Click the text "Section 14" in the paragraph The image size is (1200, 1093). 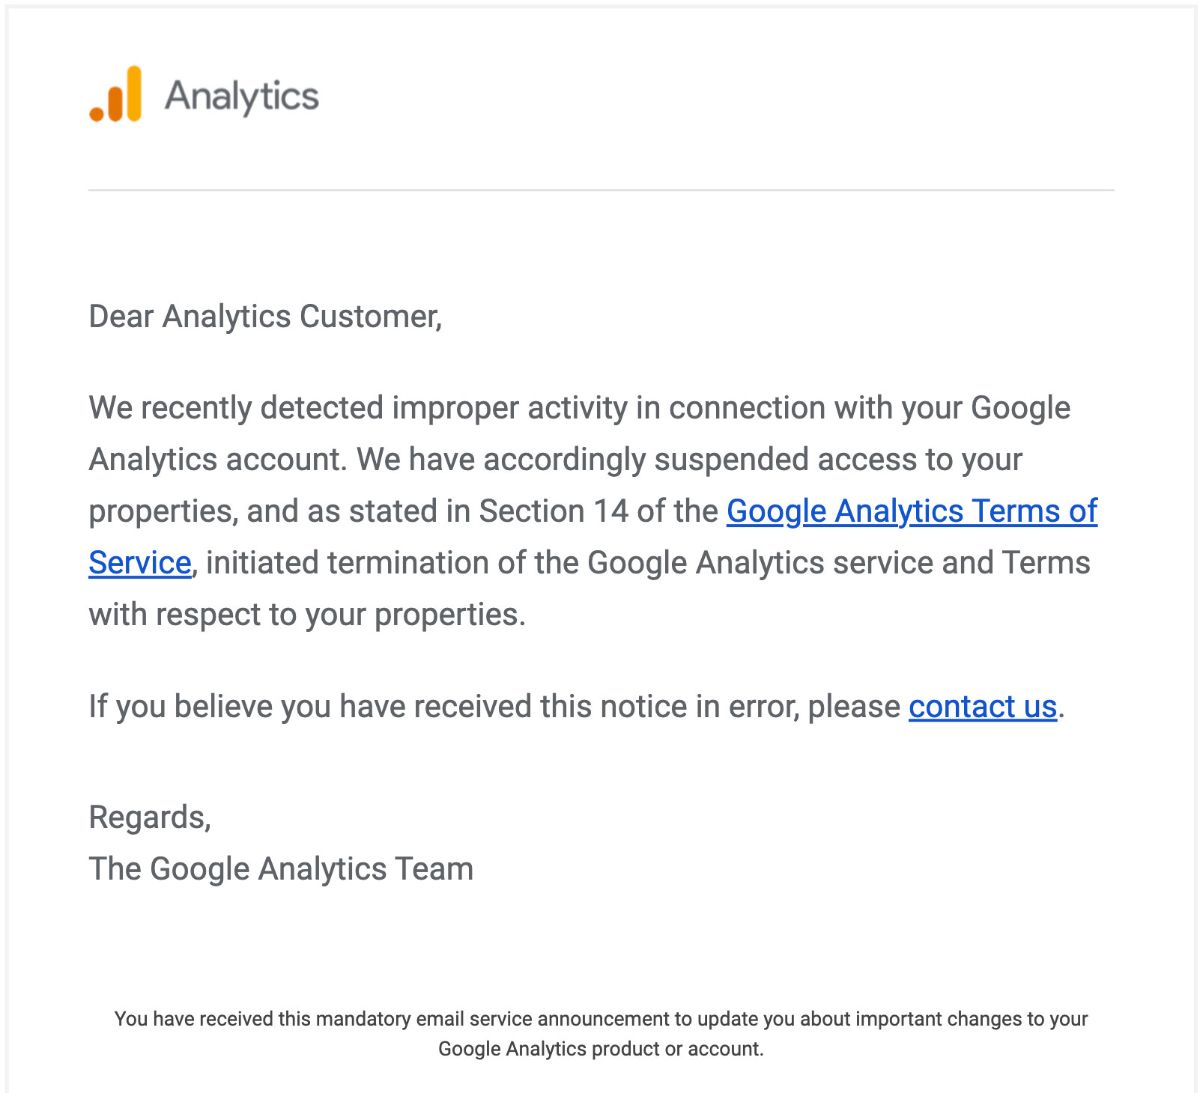pos(553,511)
